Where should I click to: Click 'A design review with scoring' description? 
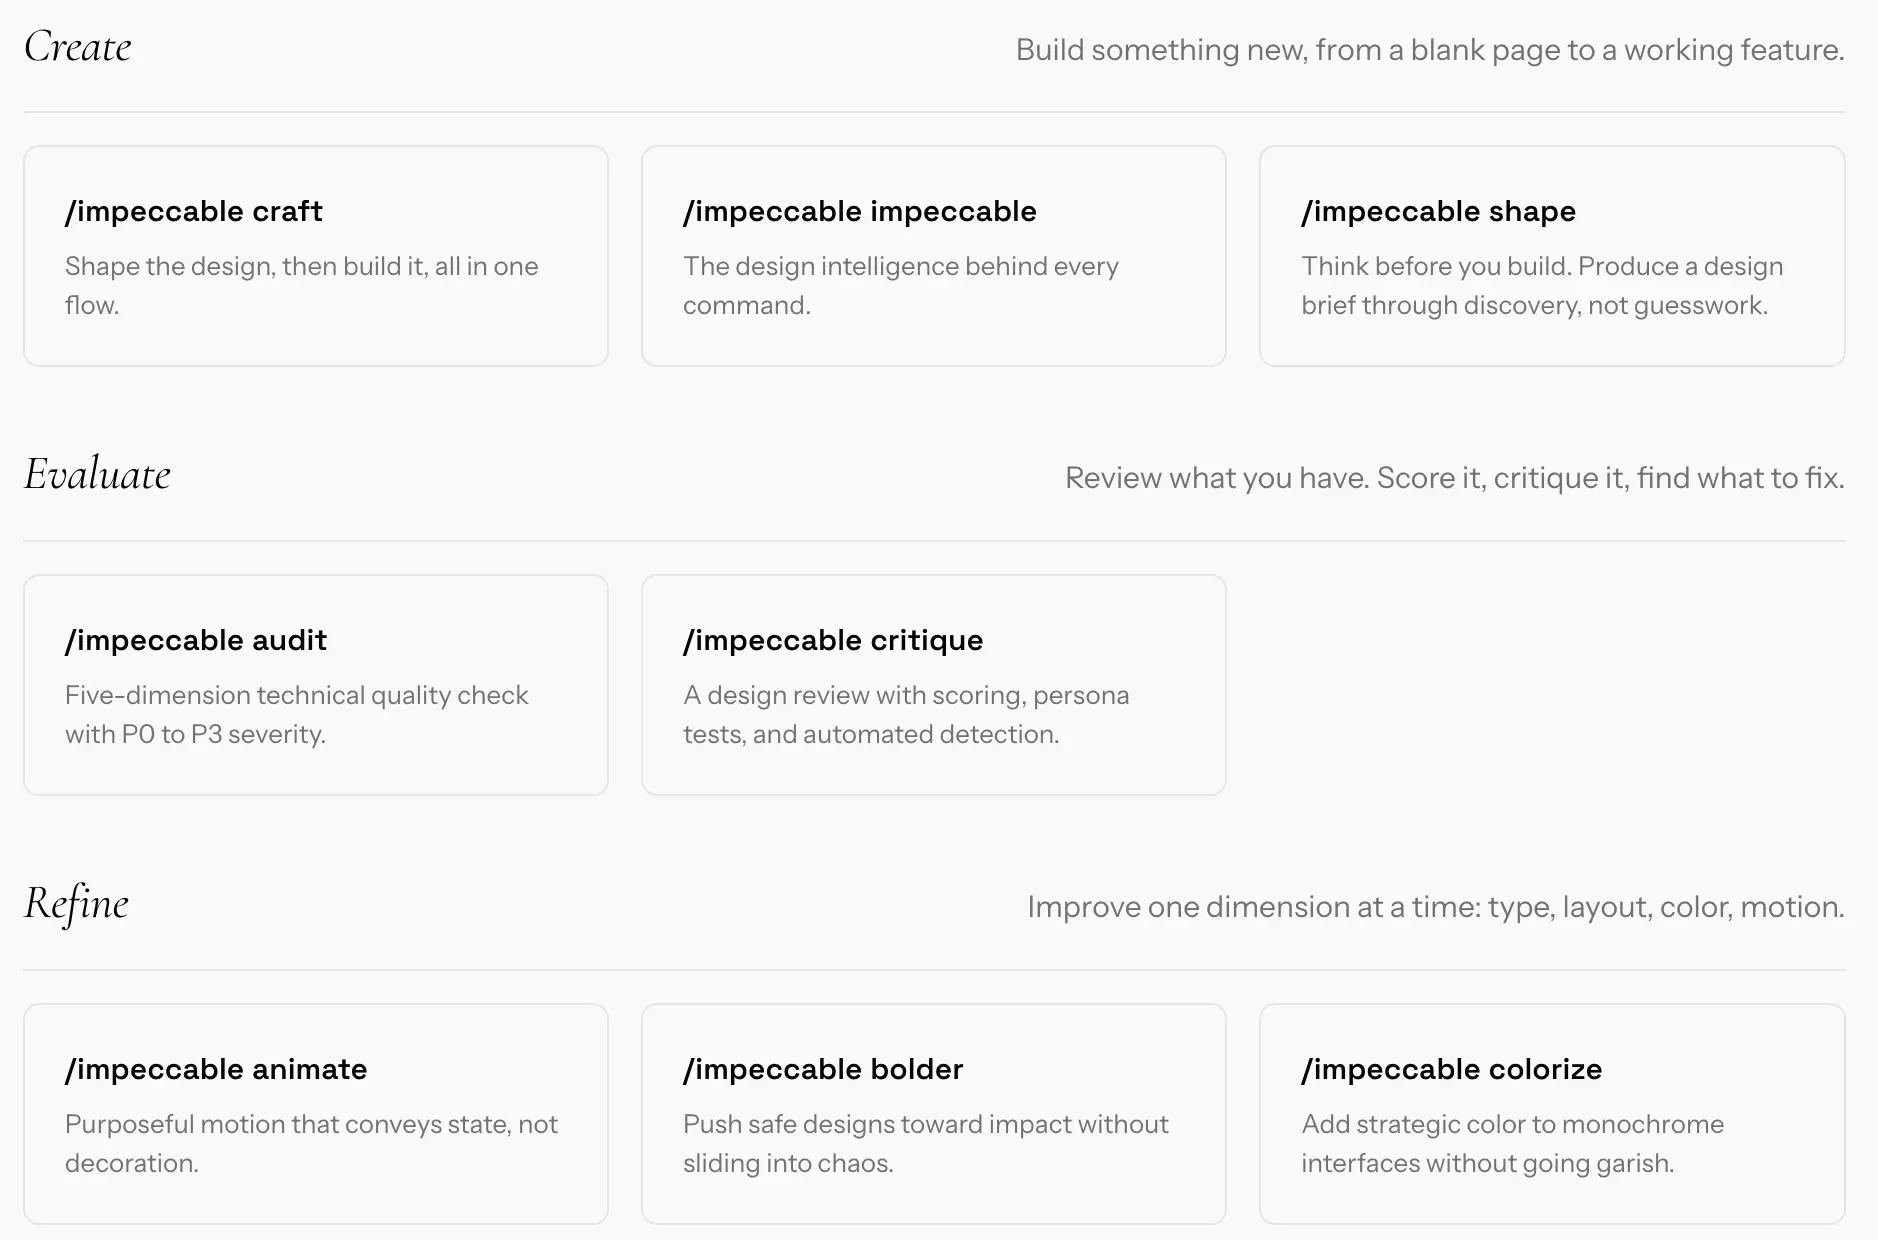(x=906, y=715)
